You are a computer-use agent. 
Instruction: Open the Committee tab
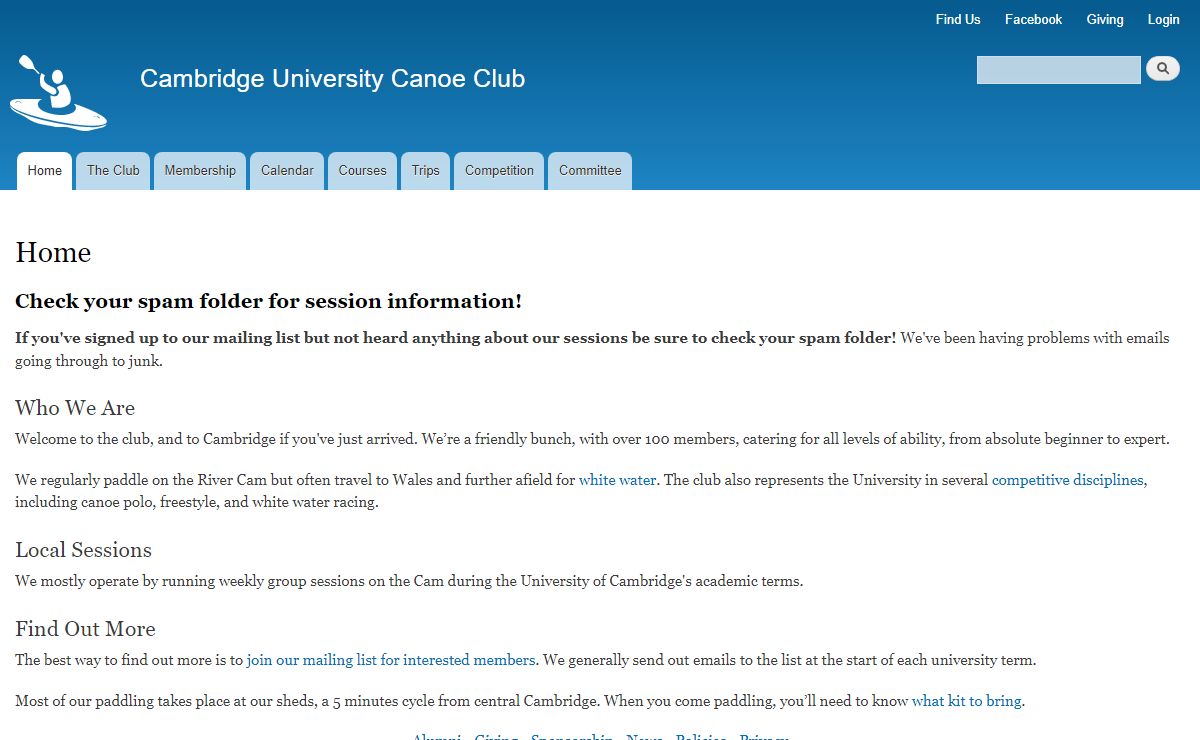tap(590, 171)
